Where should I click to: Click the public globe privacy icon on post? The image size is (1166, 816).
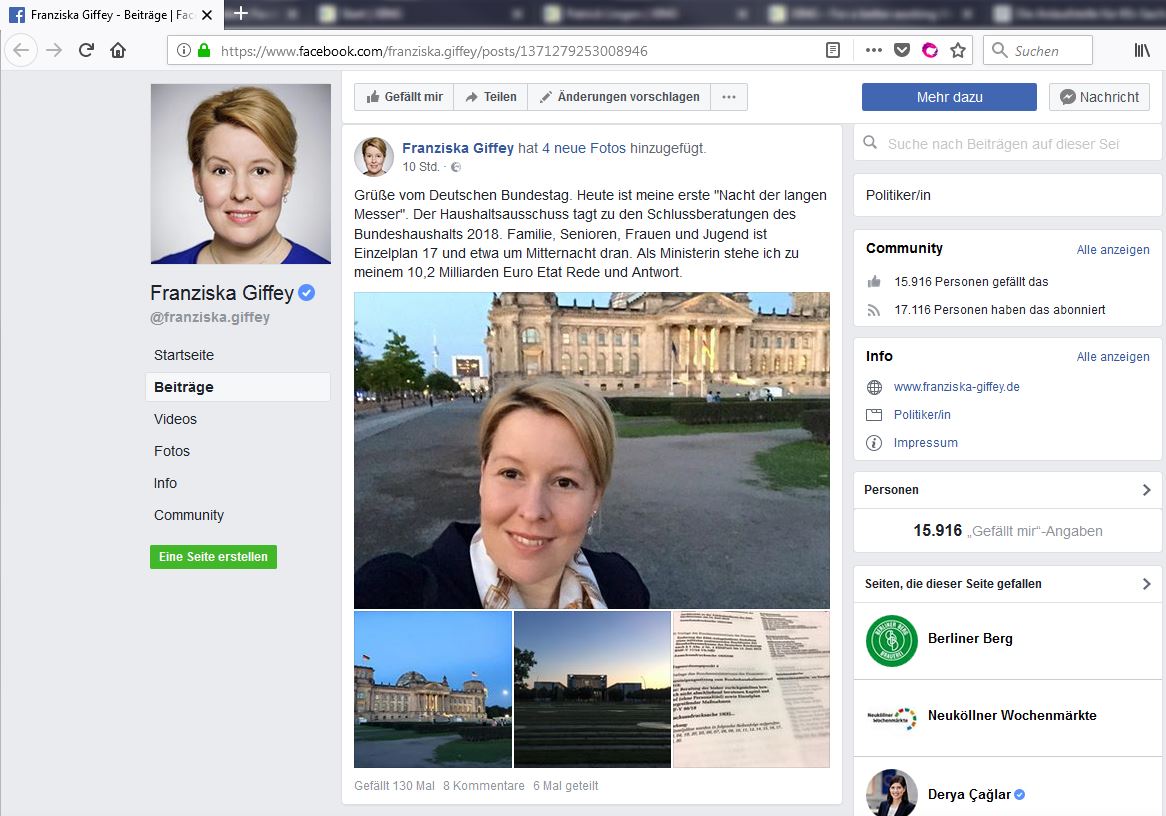point(456,167)
